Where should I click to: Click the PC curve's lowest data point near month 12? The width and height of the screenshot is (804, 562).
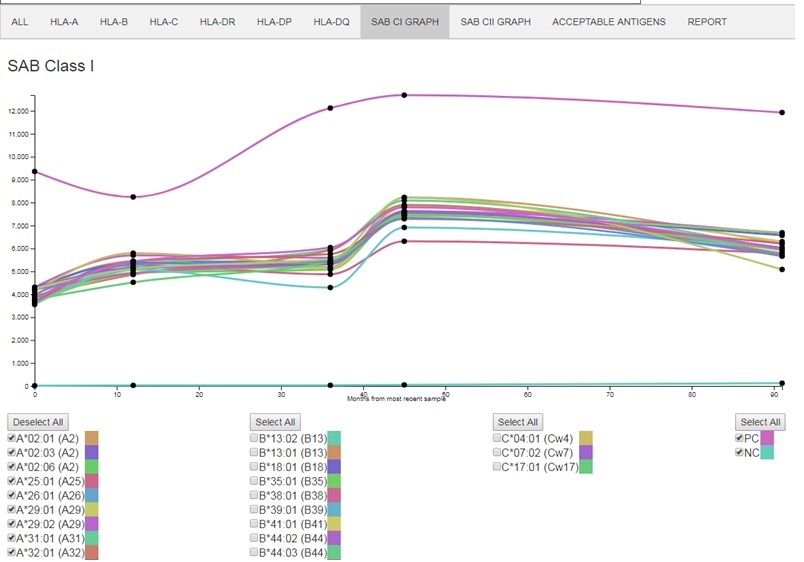(x=133, y=197)
